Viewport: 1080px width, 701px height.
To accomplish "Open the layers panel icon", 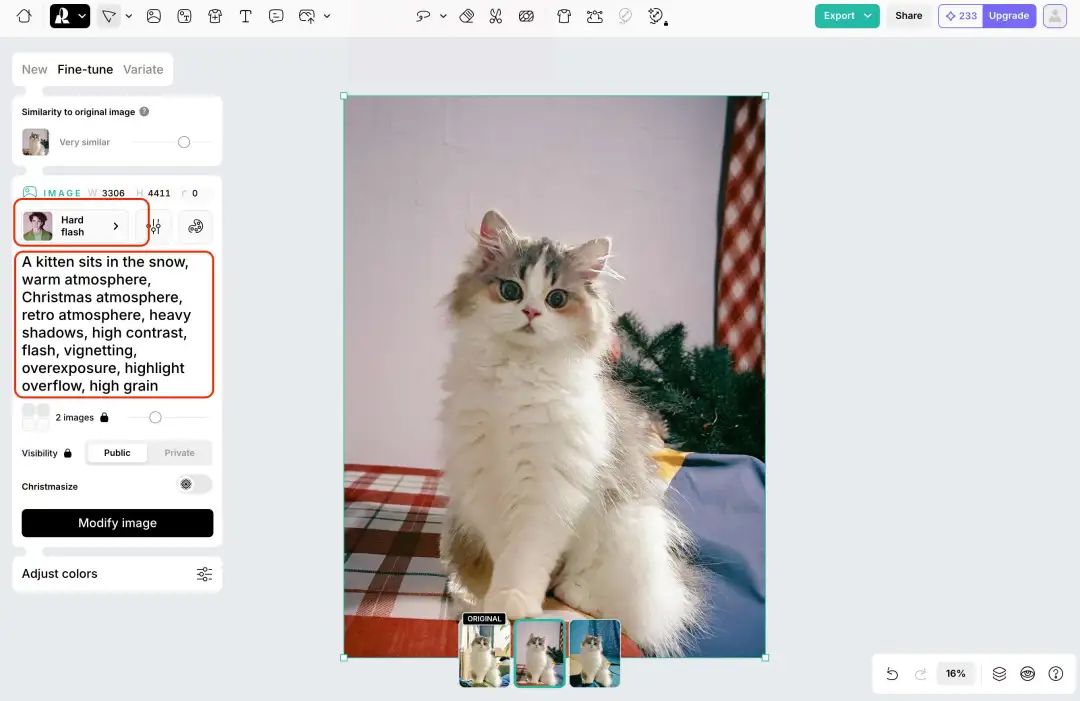I will 999,673.
